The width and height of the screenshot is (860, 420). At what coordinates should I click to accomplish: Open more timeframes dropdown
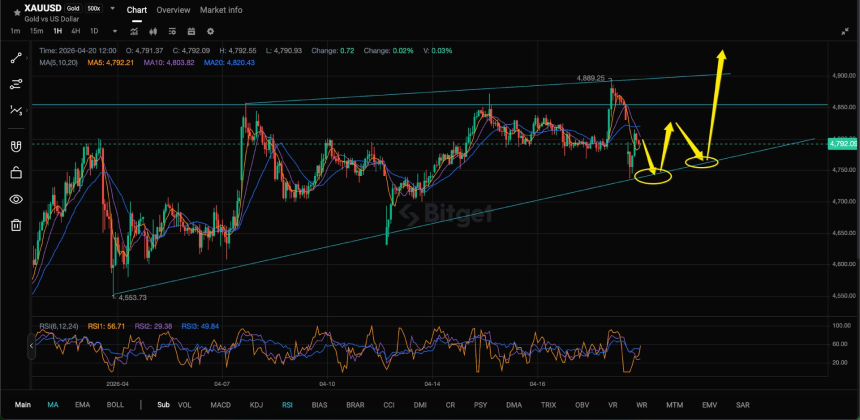pos(115,31)
